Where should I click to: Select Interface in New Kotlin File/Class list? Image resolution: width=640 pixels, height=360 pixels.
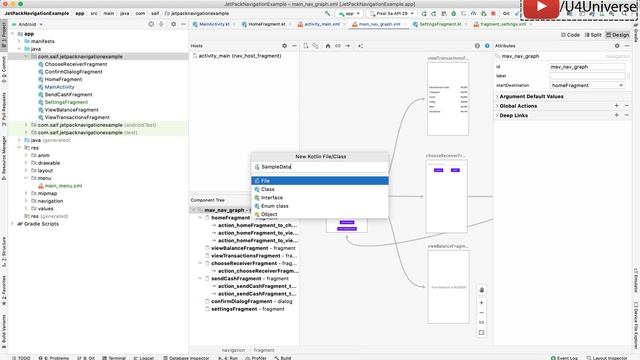tap(320, 198)
